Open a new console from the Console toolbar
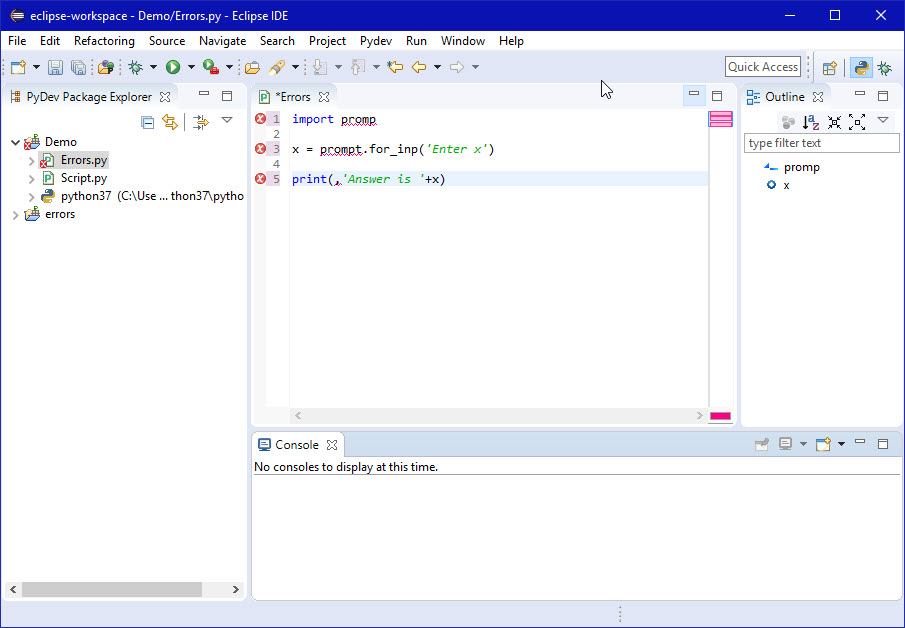The height and width of the screenshot is (628, 905). pyautogui.click(x=825, y=443)
